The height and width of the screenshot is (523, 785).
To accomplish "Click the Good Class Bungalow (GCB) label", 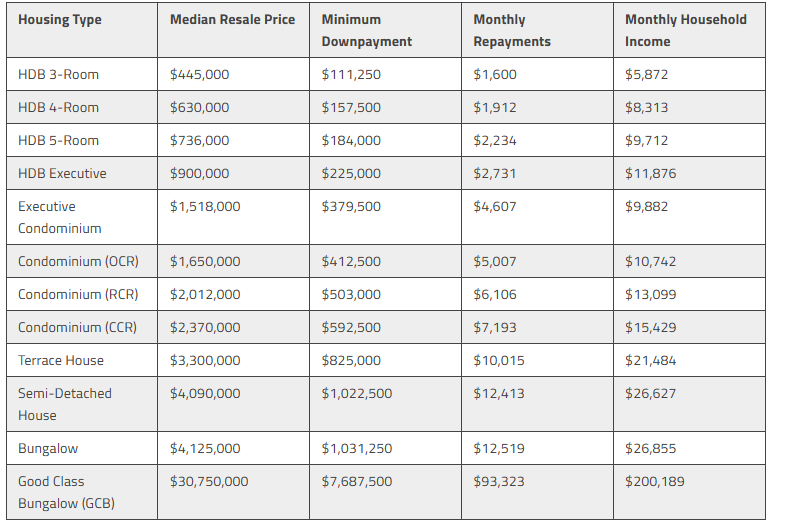I will pyautogui.click(x=66, y=492).
